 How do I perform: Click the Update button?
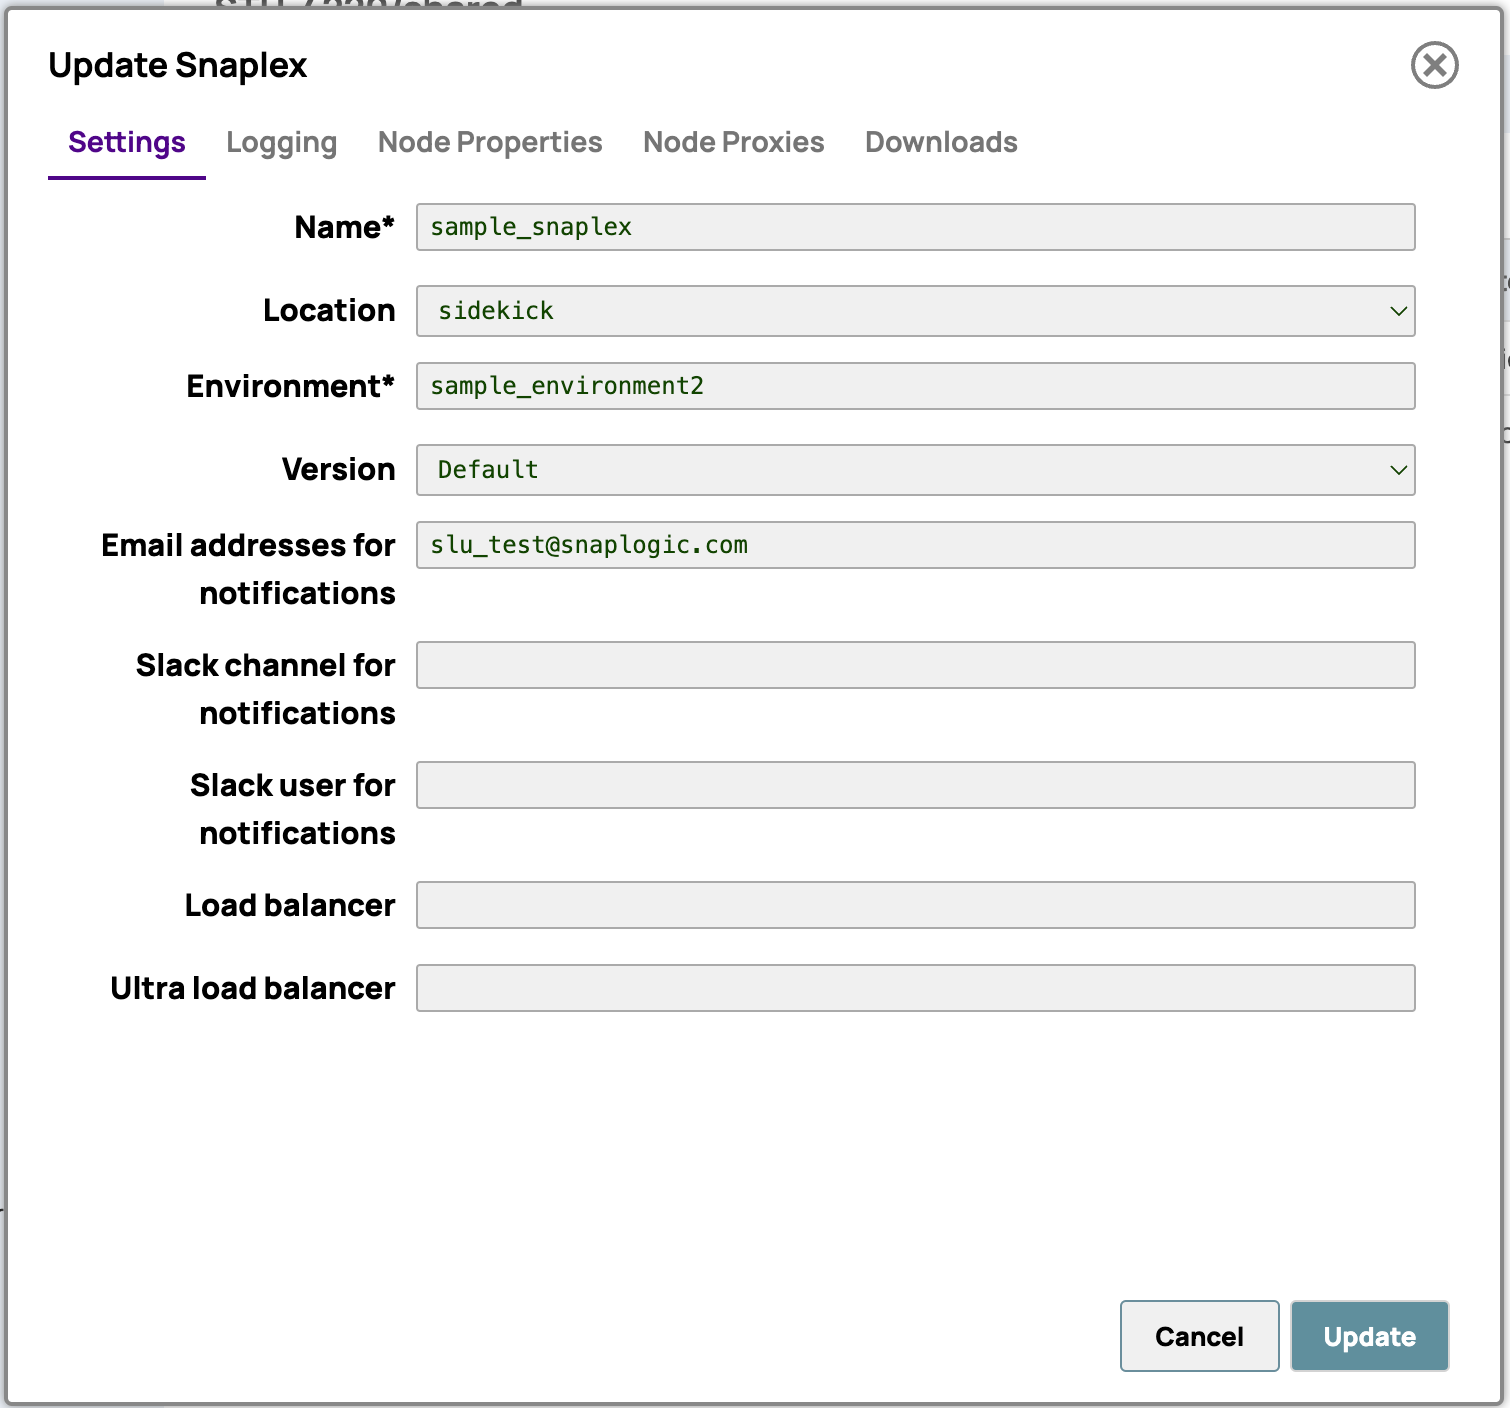pos(1368,1336)
